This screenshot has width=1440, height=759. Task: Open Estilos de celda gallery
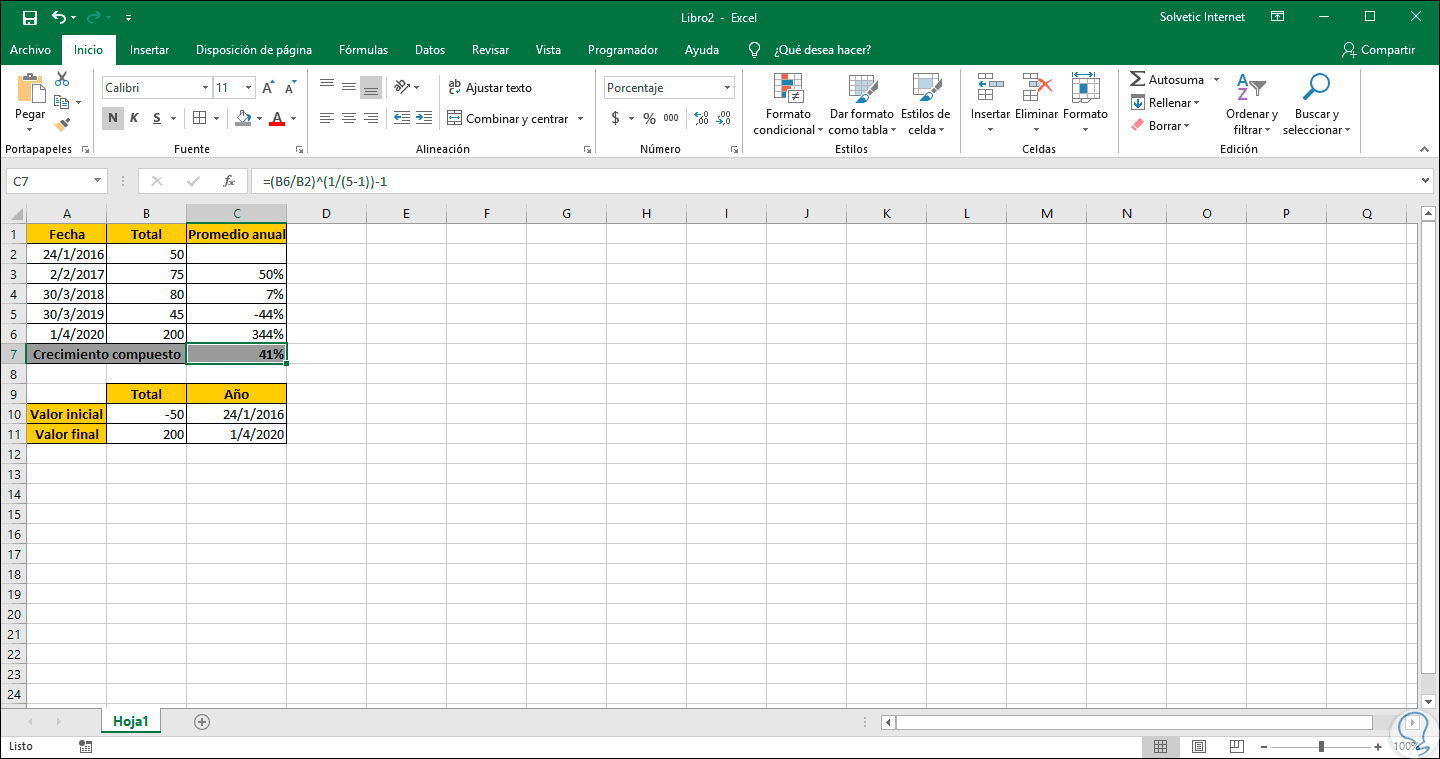tap(925, 104)
